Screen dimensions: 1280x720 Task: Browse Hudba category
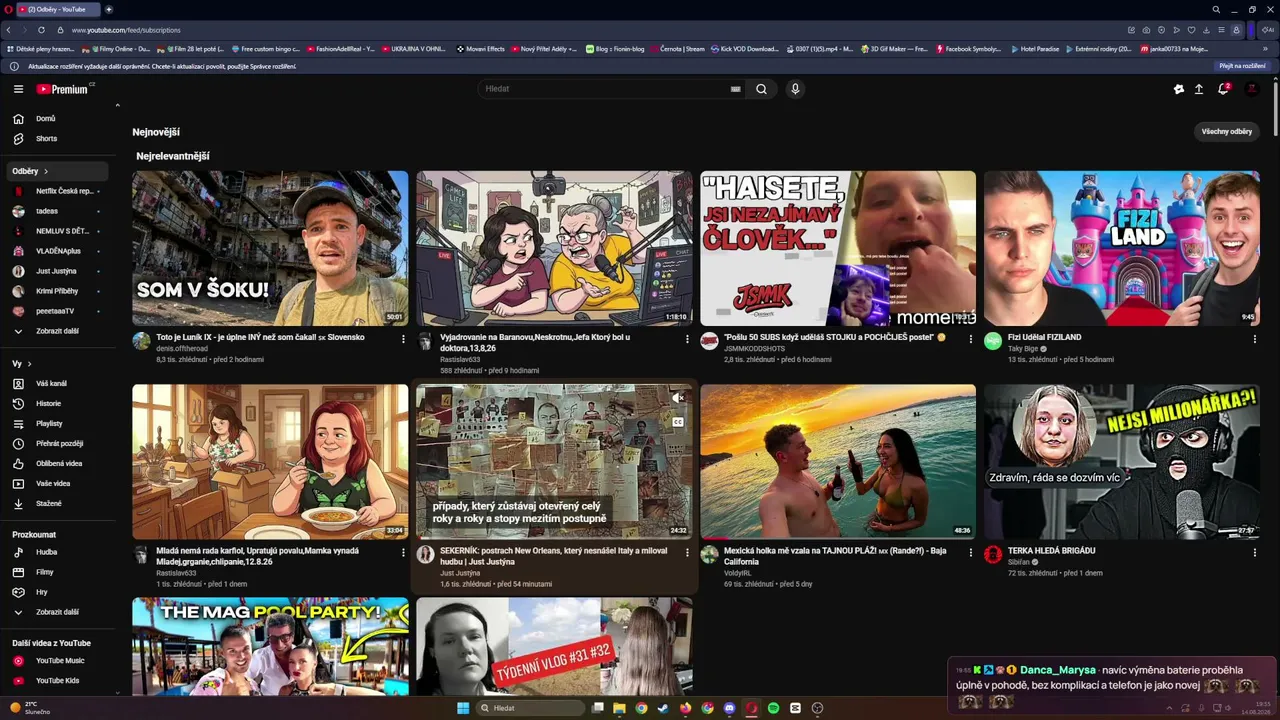point(58,552)
